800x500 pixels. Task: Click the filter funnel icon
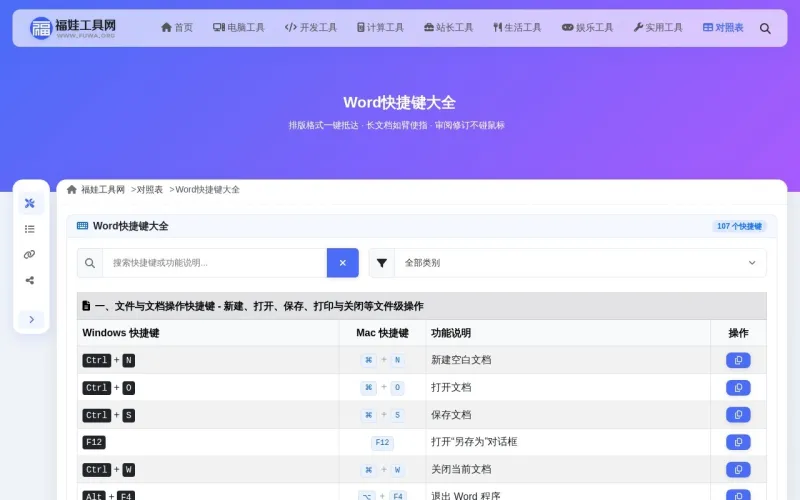coord(382,263)
